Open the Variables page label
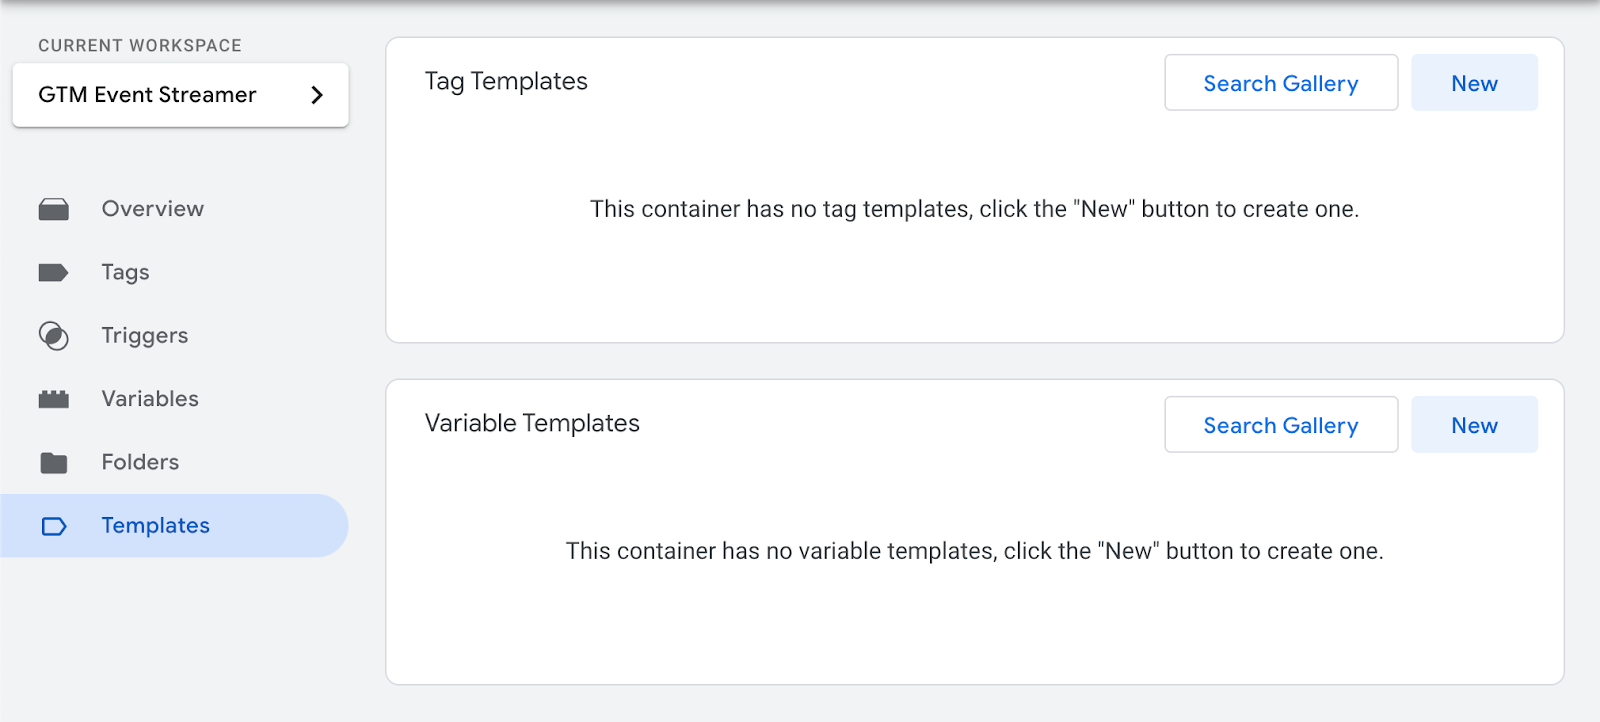Screen dimensions: 1600x722 pyautogui.click(x=150, y=399)
